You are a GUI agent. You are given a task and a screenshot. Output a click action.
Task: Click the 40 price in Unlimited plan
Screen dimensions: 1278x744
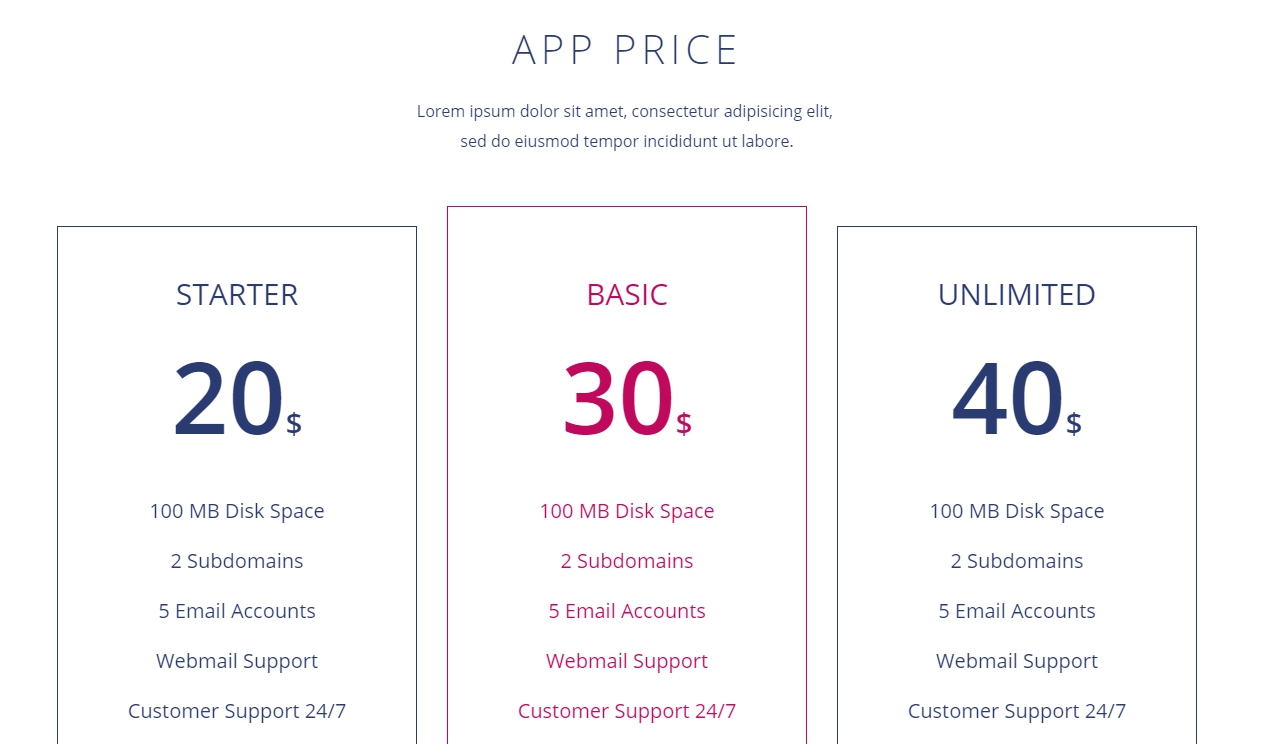click(1008, 400)
